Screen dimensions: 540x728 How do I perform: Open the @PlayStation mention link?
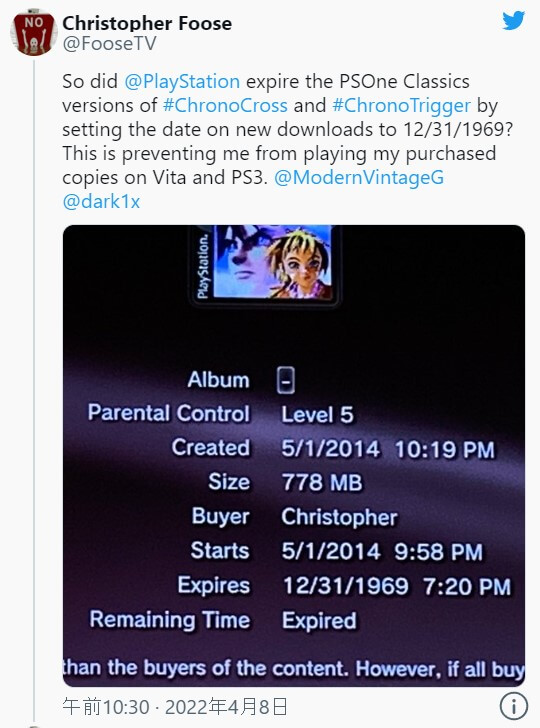coord(182,81)
